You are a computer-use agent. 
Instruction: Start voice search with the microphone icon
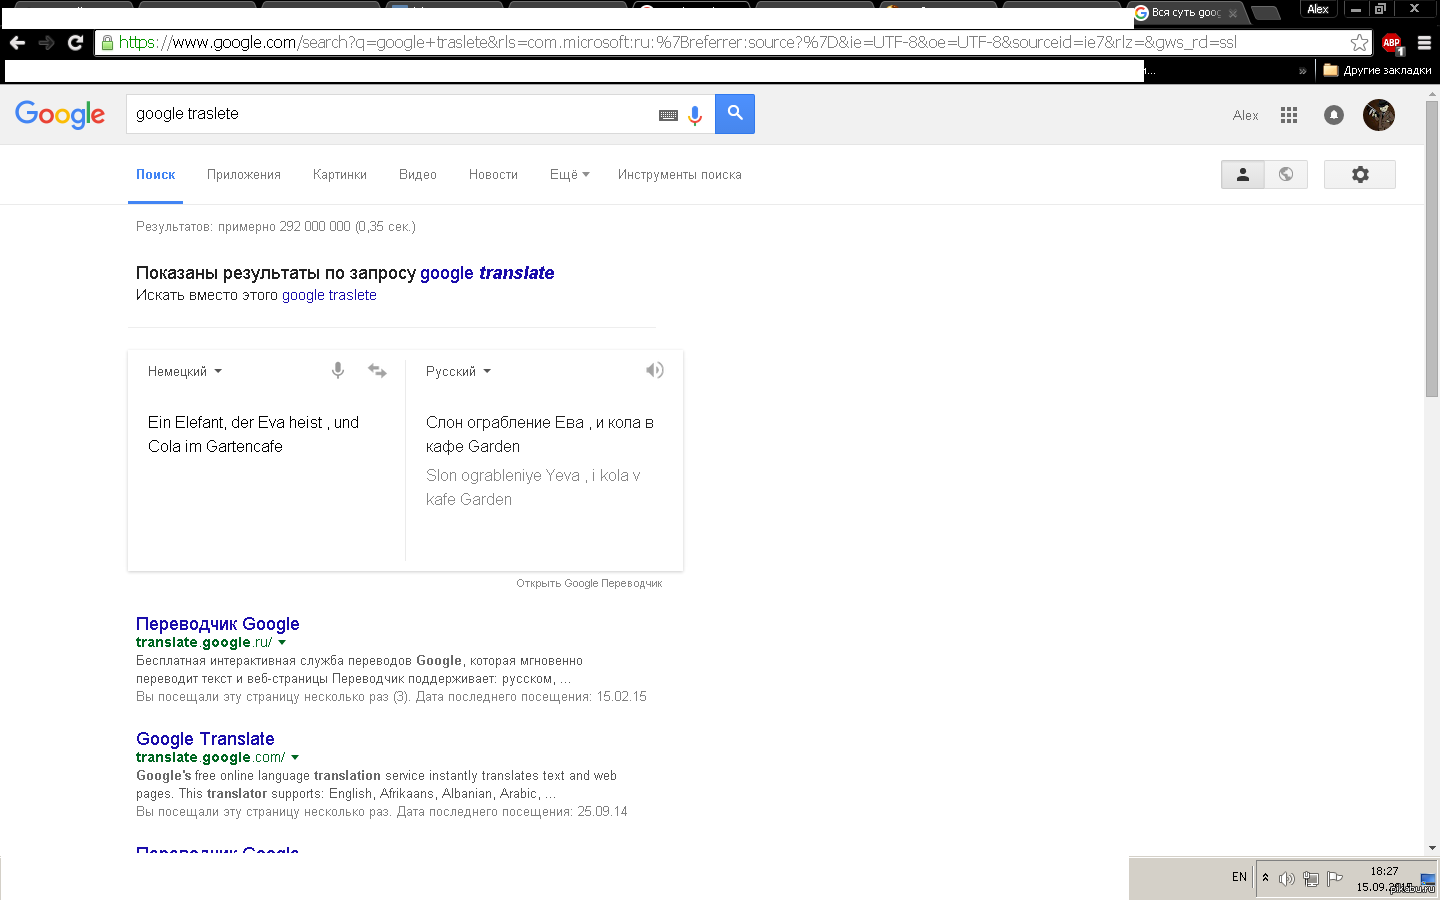tap(695, 115)
